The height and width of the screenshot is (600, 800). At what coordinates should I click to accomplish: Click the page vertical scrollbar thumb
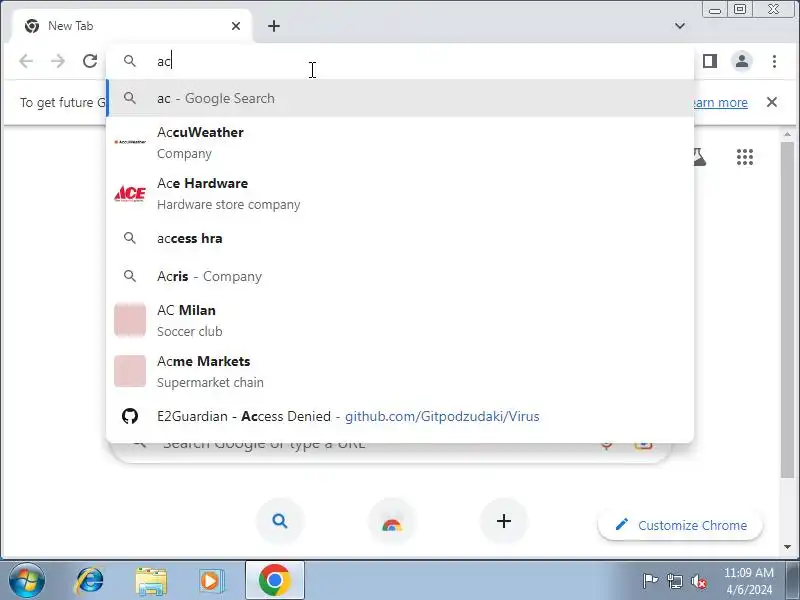[x=787, y=310]
